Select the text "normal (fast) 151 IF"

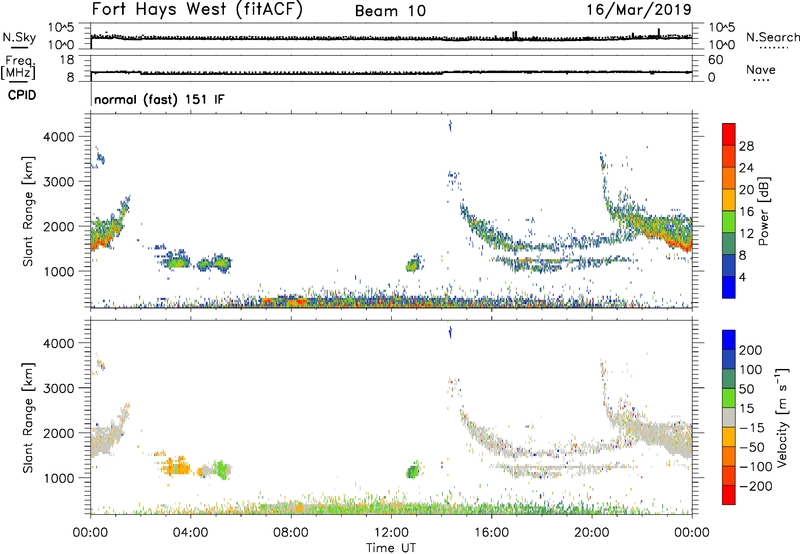pos(159,99)
